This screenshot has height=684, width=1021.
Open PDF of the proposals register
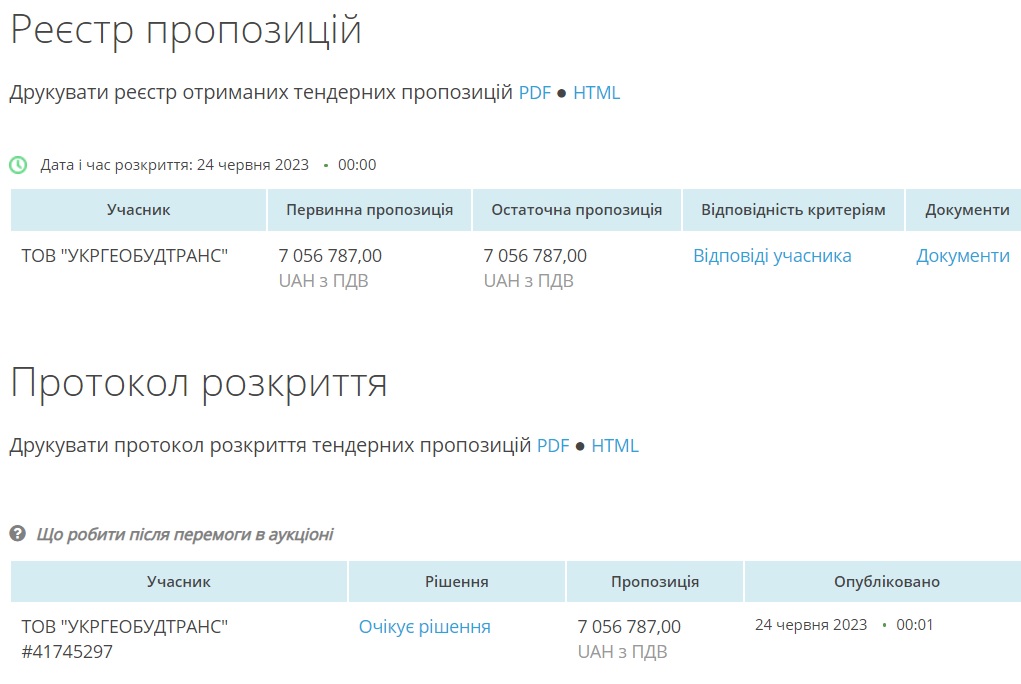[535, 93]
